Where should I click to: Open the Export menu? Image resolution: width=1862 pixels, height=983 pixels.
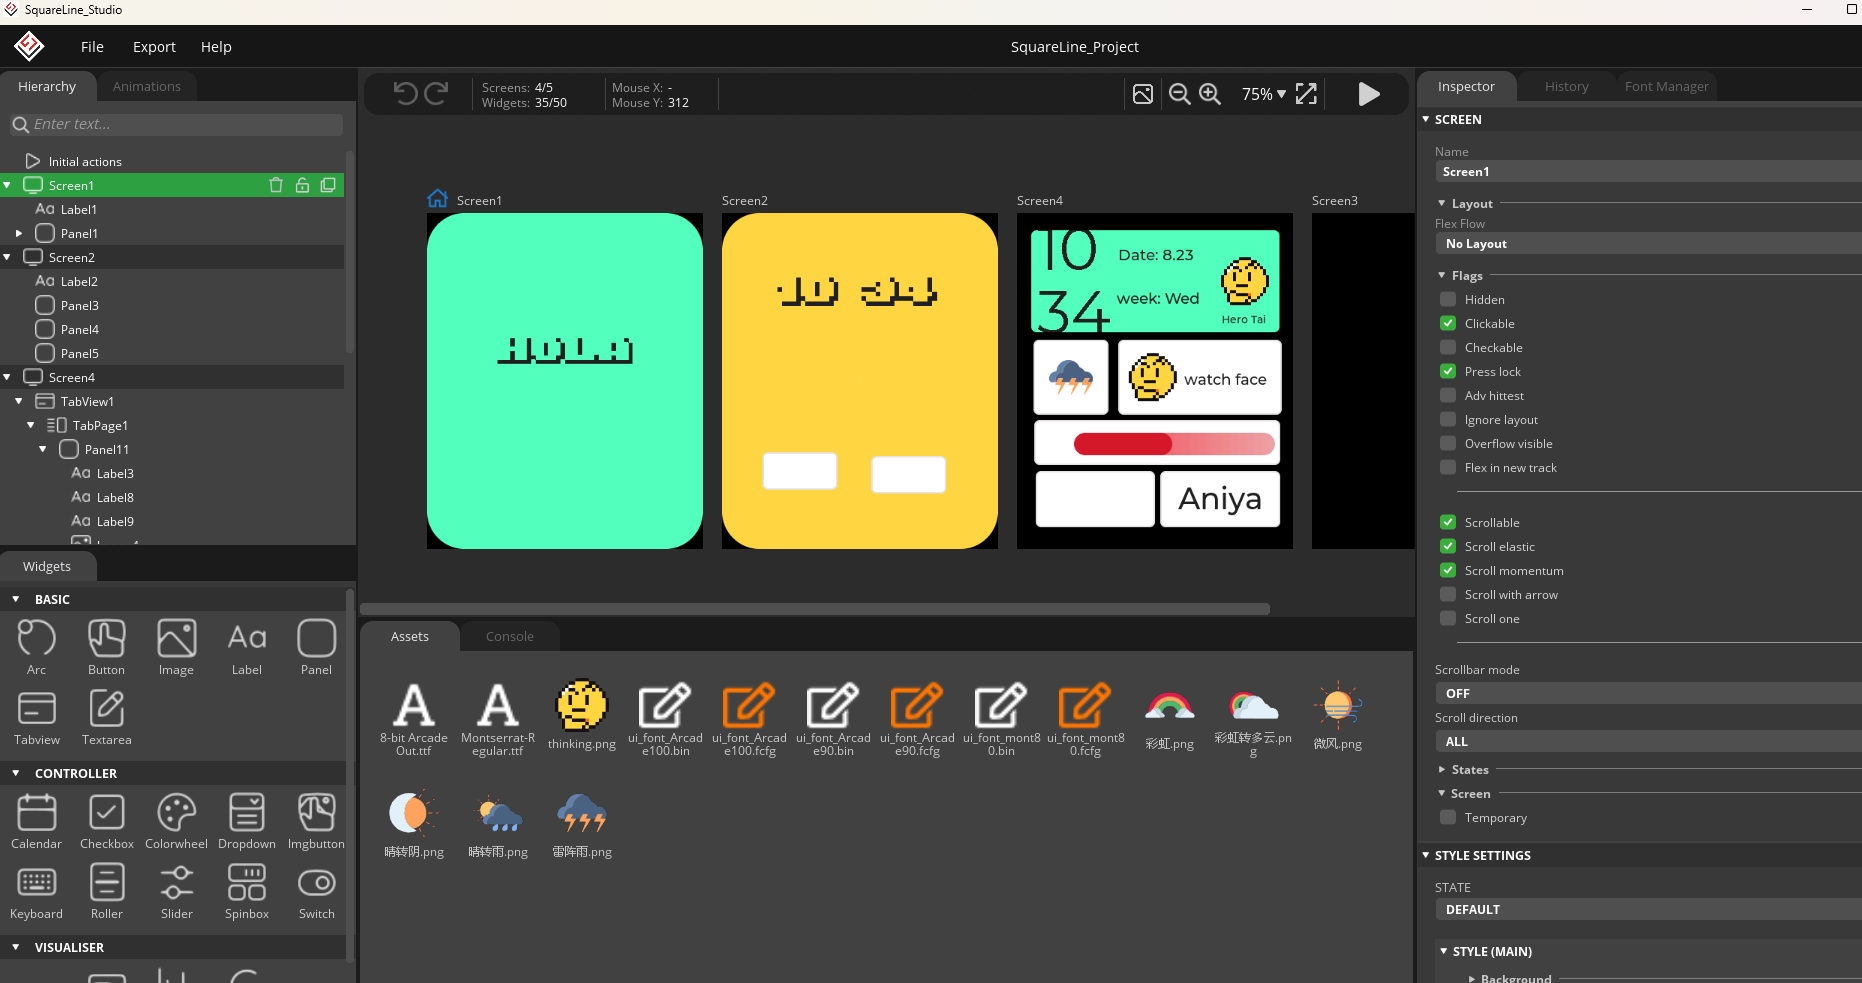click(x=154, y=47)
